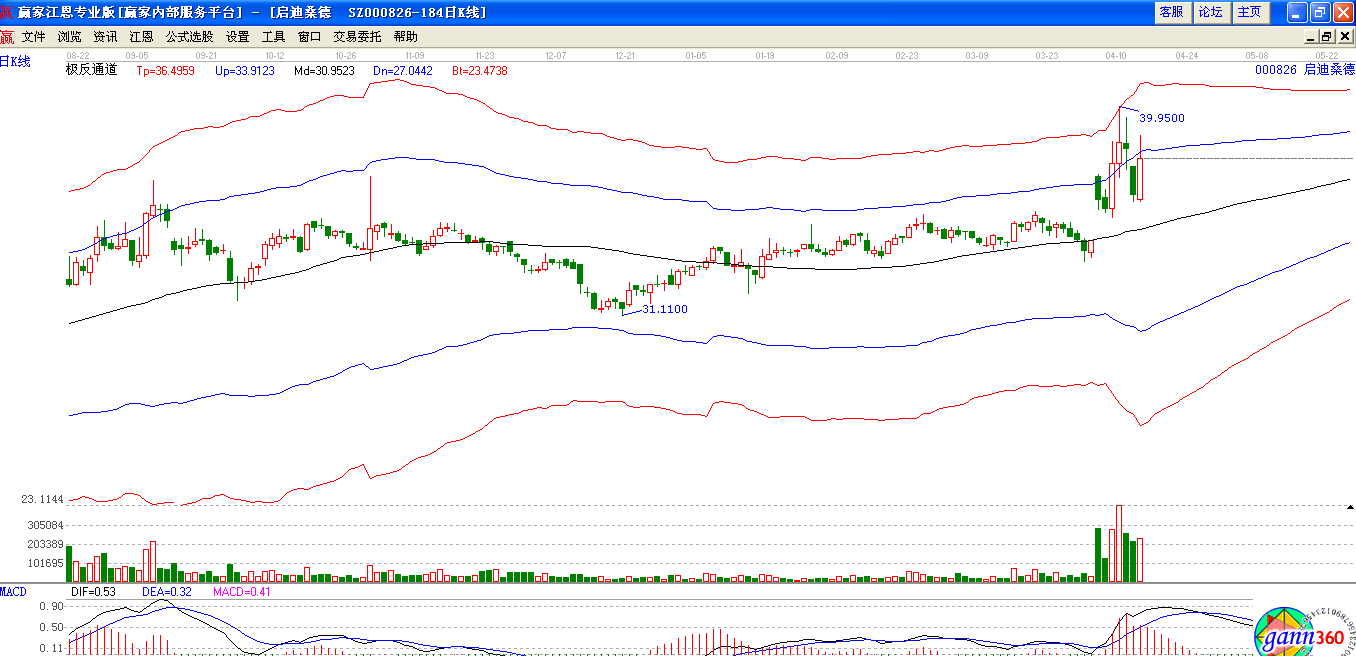Click the 05-22 date on the time axis
This screenshot has width=1356, height=656.
pyautogui.click(x=1327, y=56)
